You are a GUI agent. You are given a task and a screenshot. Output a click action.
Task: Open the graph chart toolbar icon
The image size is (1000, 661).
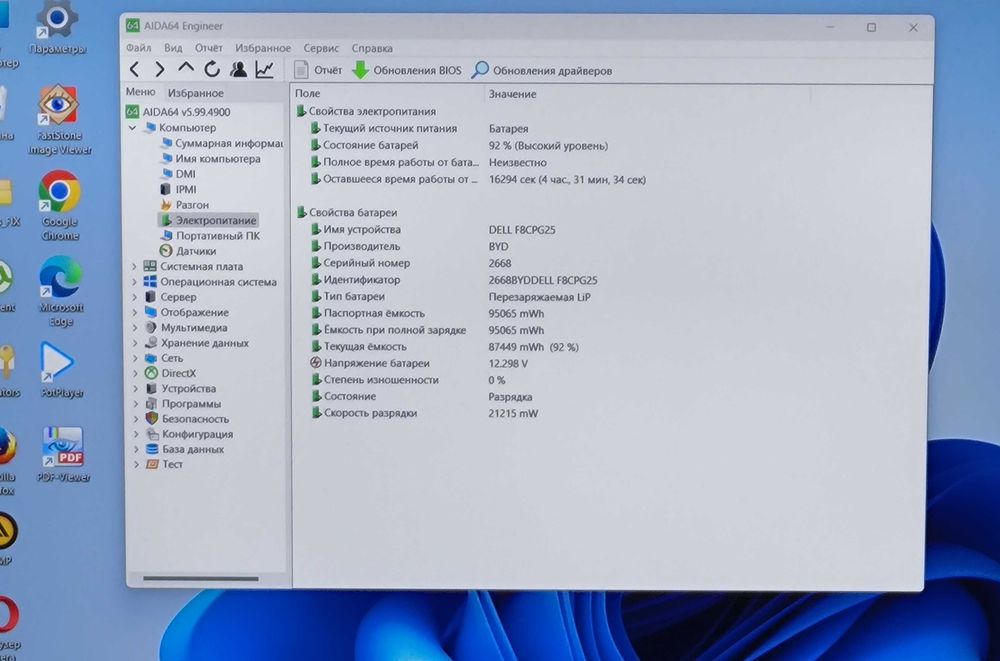pos(264,69)
